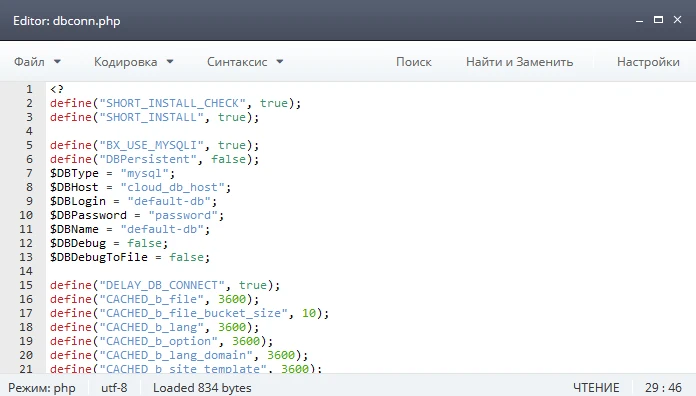Click utf-8 encoding in status bar
696x396 pixels.
coord(114,388)
